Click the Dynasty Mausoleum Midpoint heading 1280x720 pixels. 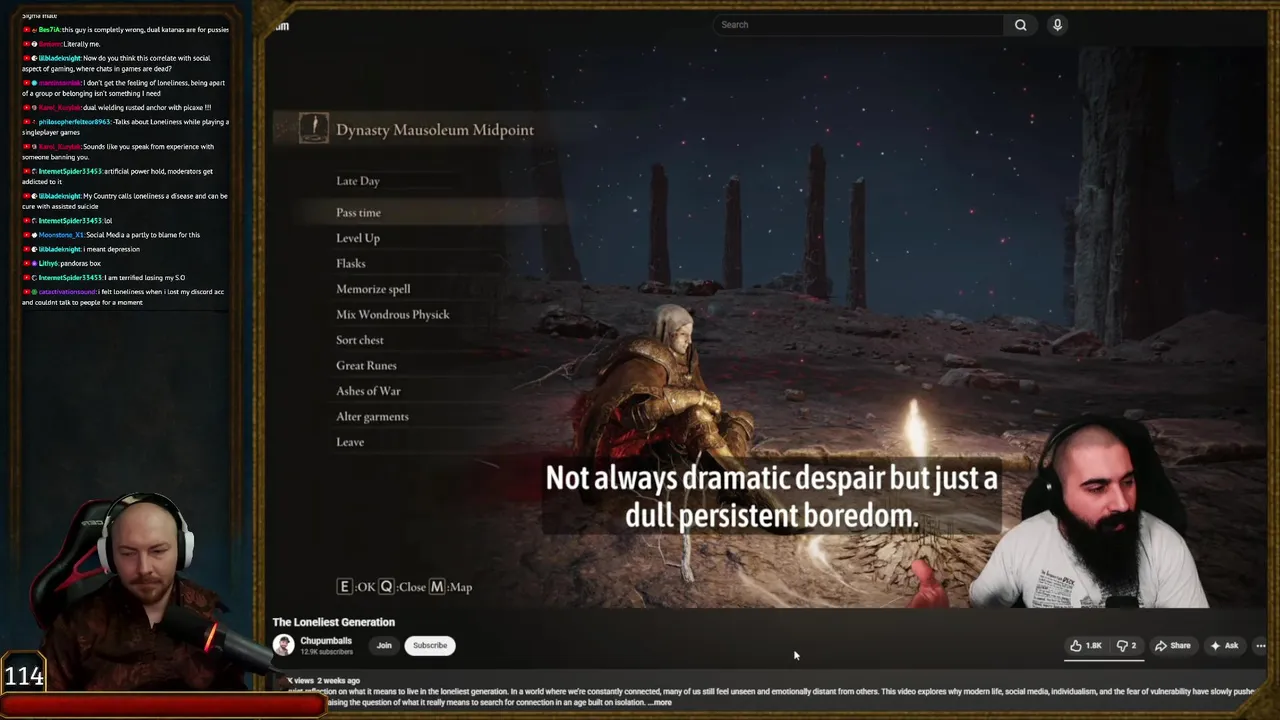coord(435,130)
